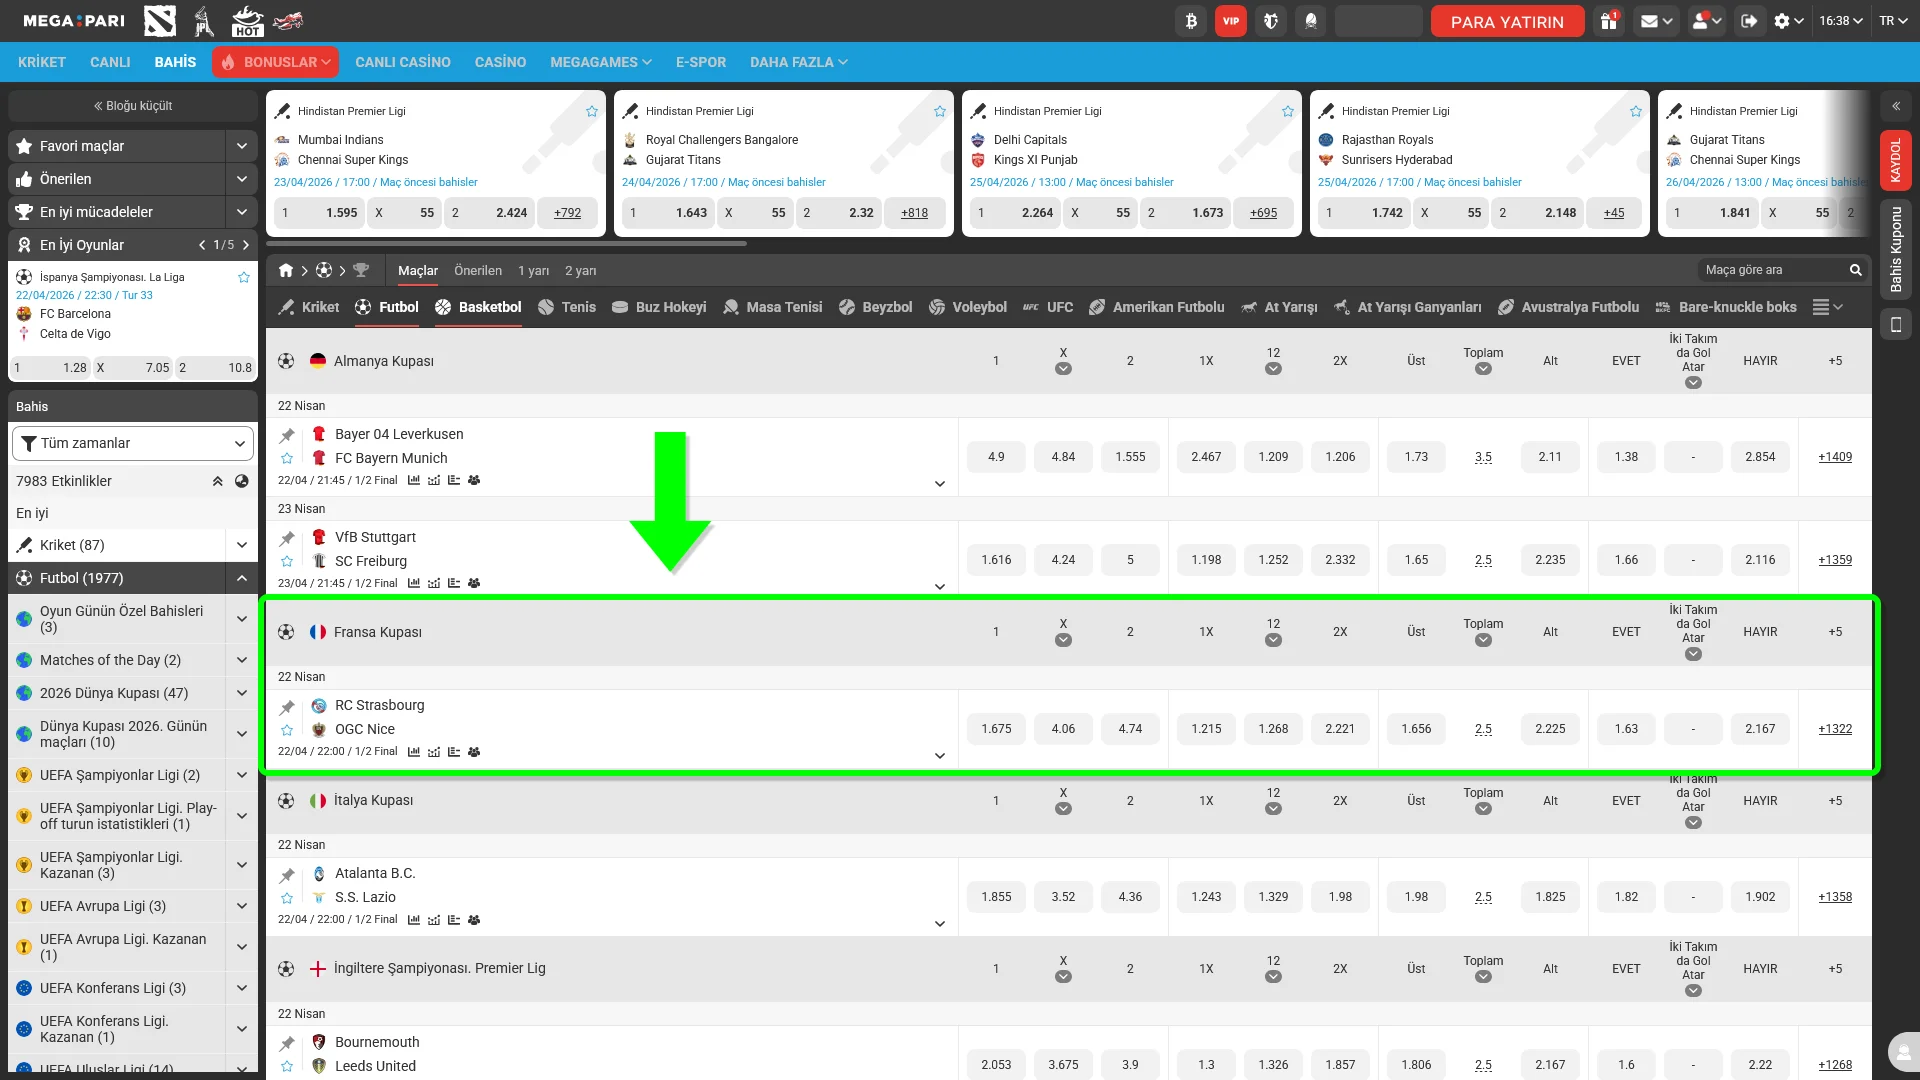Switch to the 1 yarı tab

534,270
